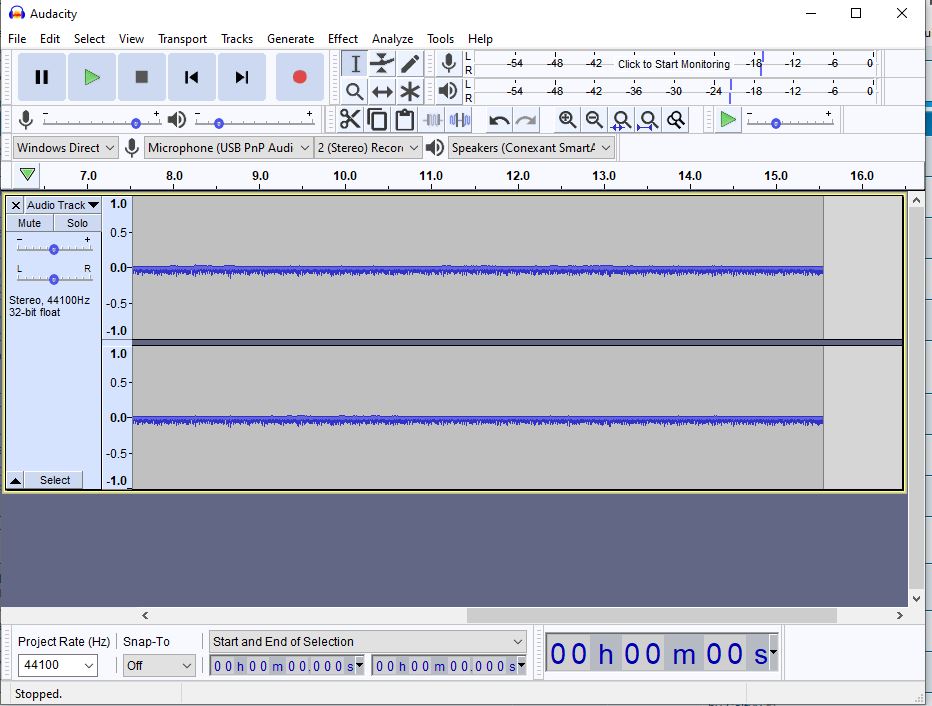Viewport: 932px width, 706px height.
Task: Select the Multi-Tool asterisk icon
Action: tap(410, 92)
